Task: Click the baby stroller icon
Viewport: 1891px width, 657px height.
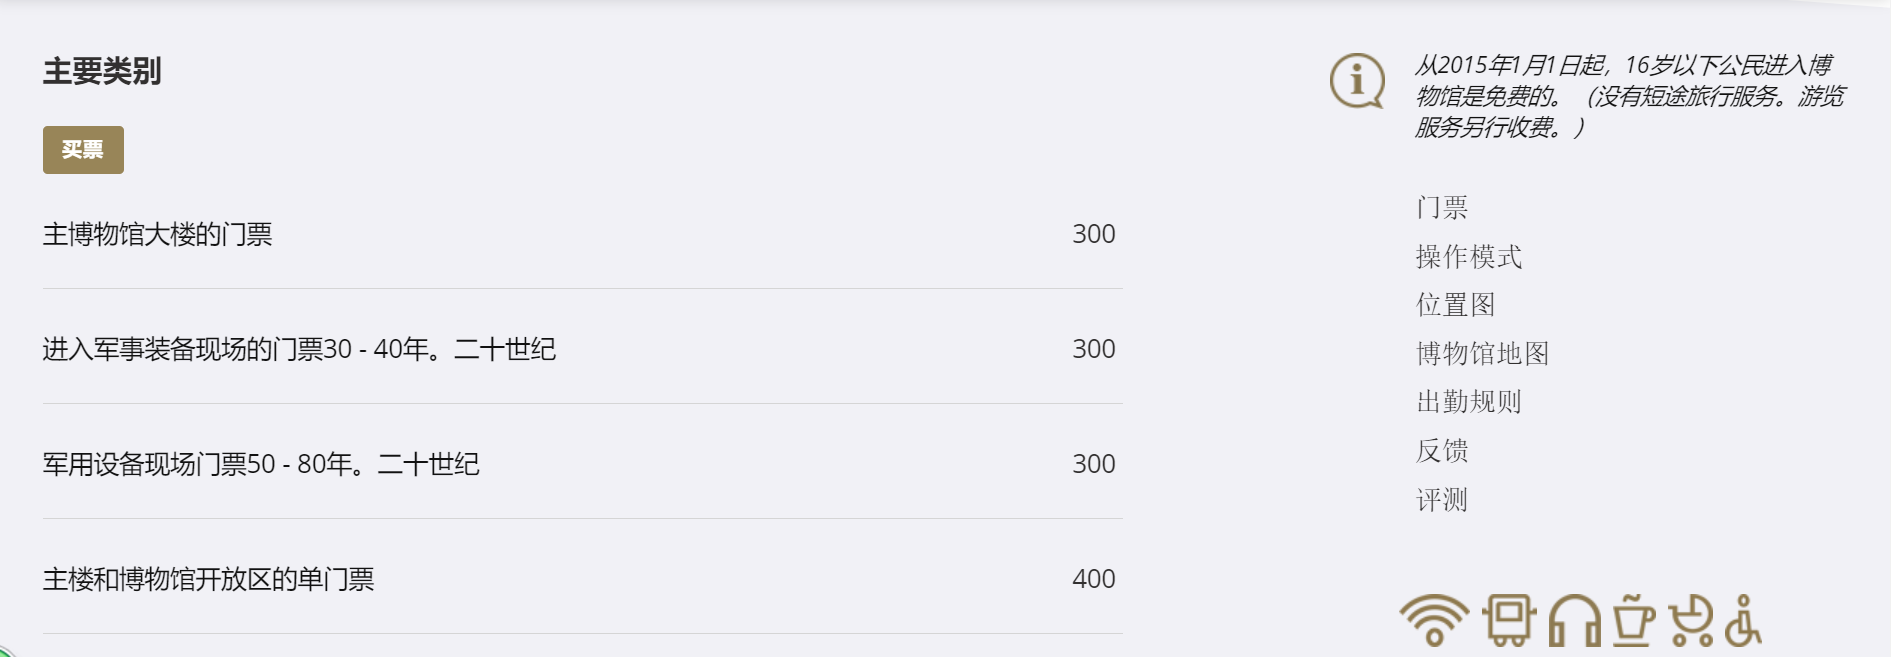Action: tap(1691, 620)
